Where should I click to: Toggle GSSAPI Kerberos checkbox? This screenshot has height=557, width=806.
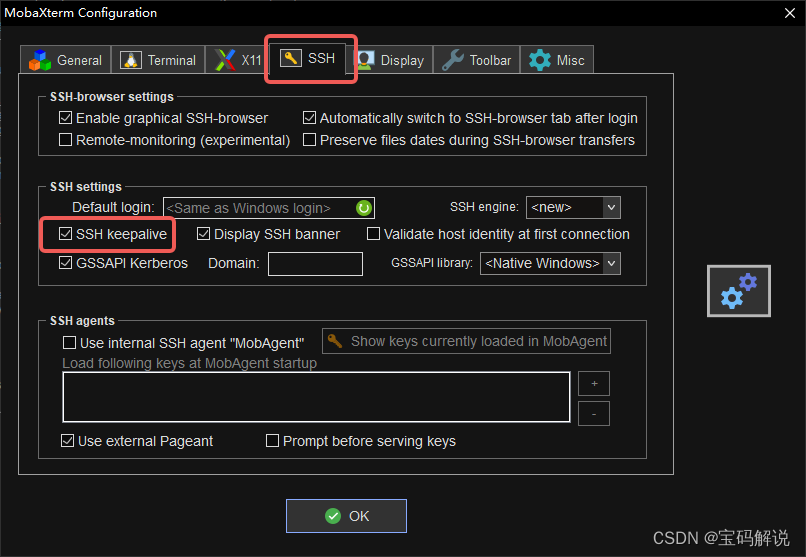(65, 263)
